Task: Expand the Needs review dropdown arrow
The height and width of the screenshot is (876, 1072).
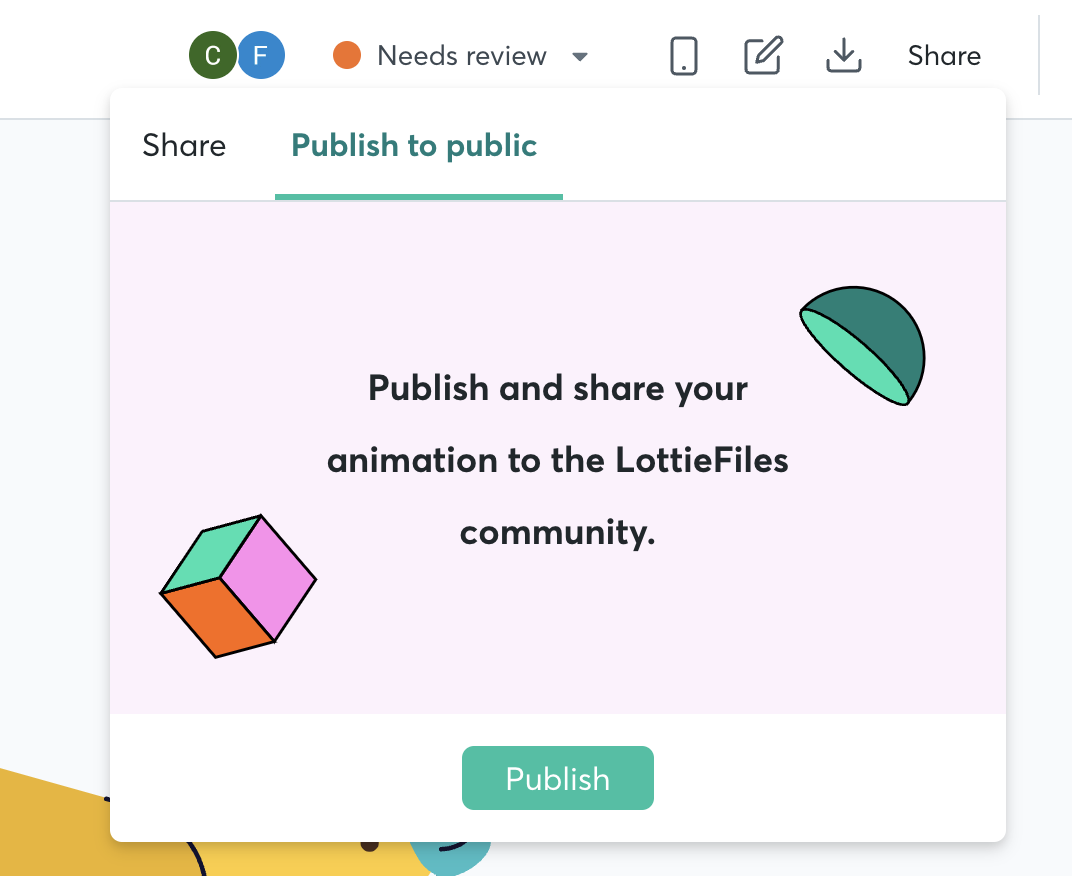Action: point(580,57)
